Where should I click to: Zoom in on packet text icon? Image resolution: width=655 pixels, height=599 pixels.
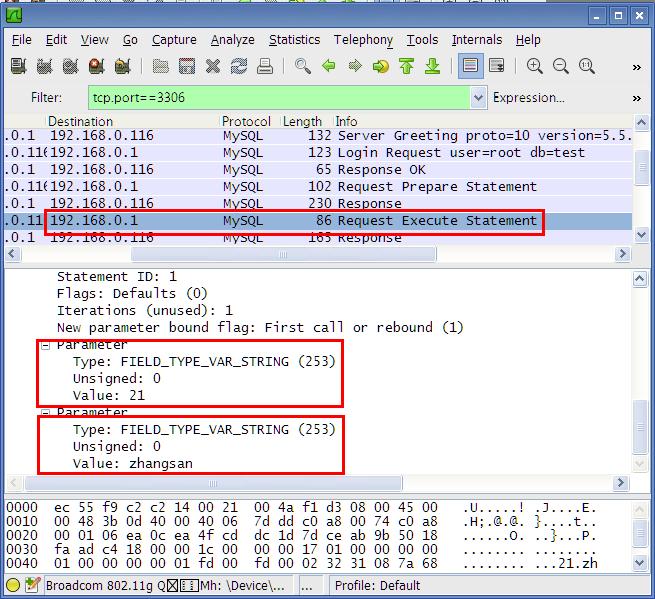tap(534, 66)
